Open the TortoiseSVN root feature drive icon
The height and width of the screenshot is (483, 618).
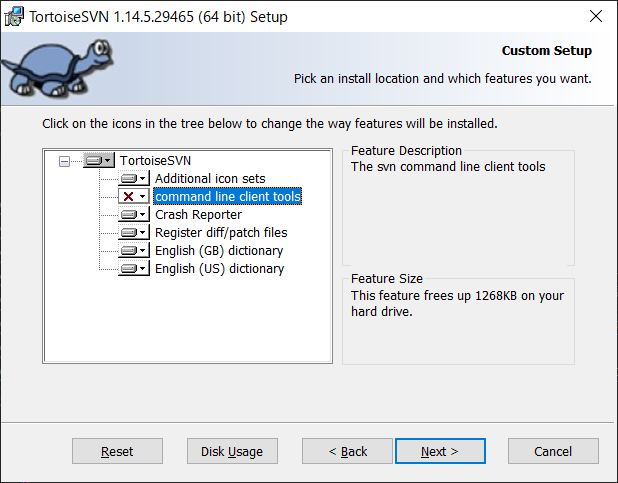[x=94, y=160]
